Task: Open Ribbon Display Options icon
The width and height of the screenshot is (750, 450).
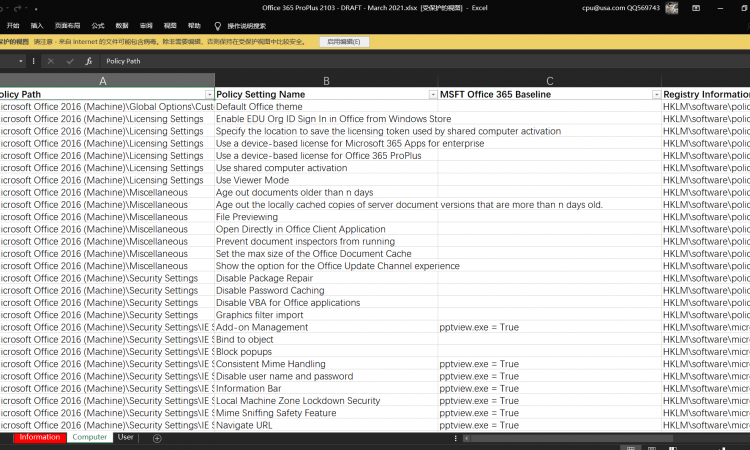Action: pyautogui.click(x=696, y=8)
